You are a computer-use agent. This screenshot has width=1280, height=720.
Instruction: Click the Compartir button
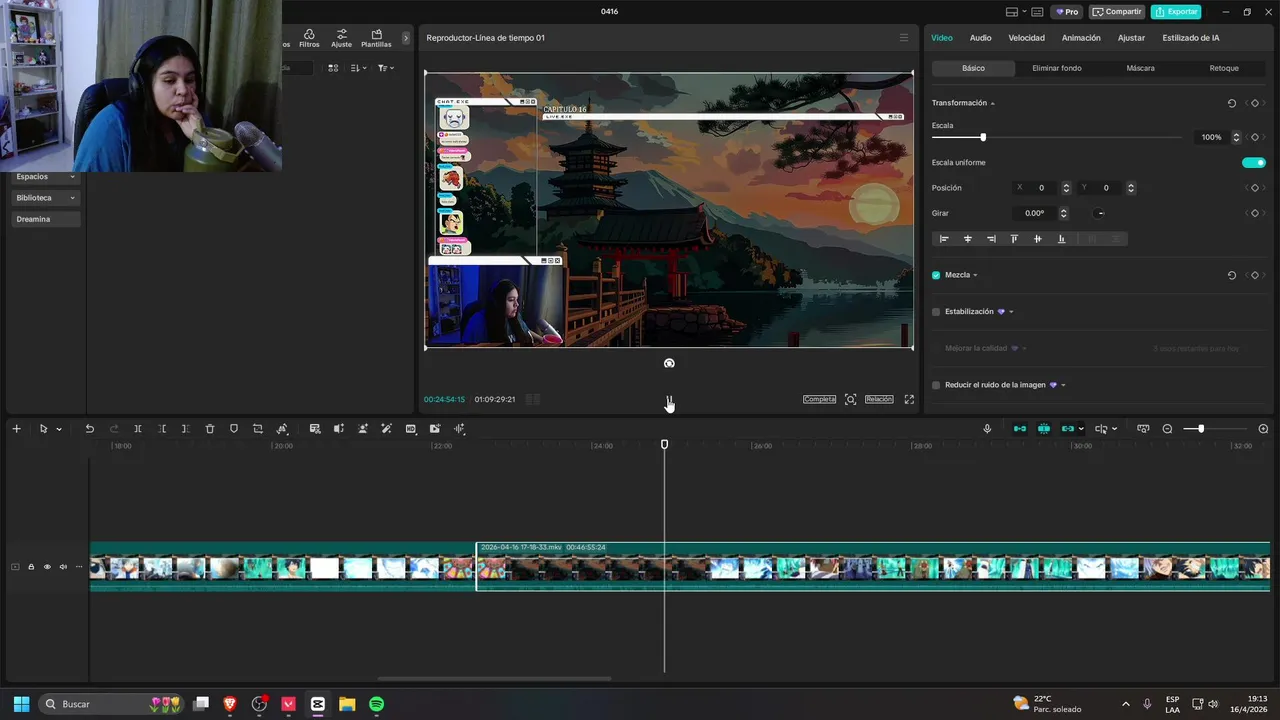click(x=1117, y=12)
